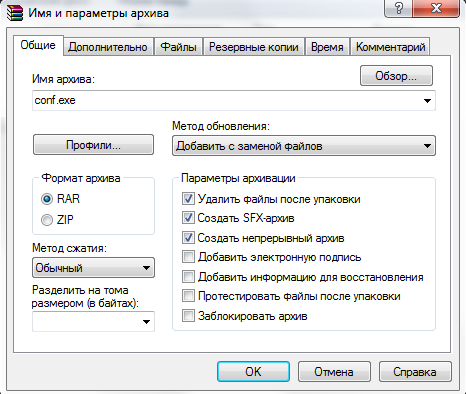Toggle Создать непрерывный архив checkbox

tap(188, 238)
